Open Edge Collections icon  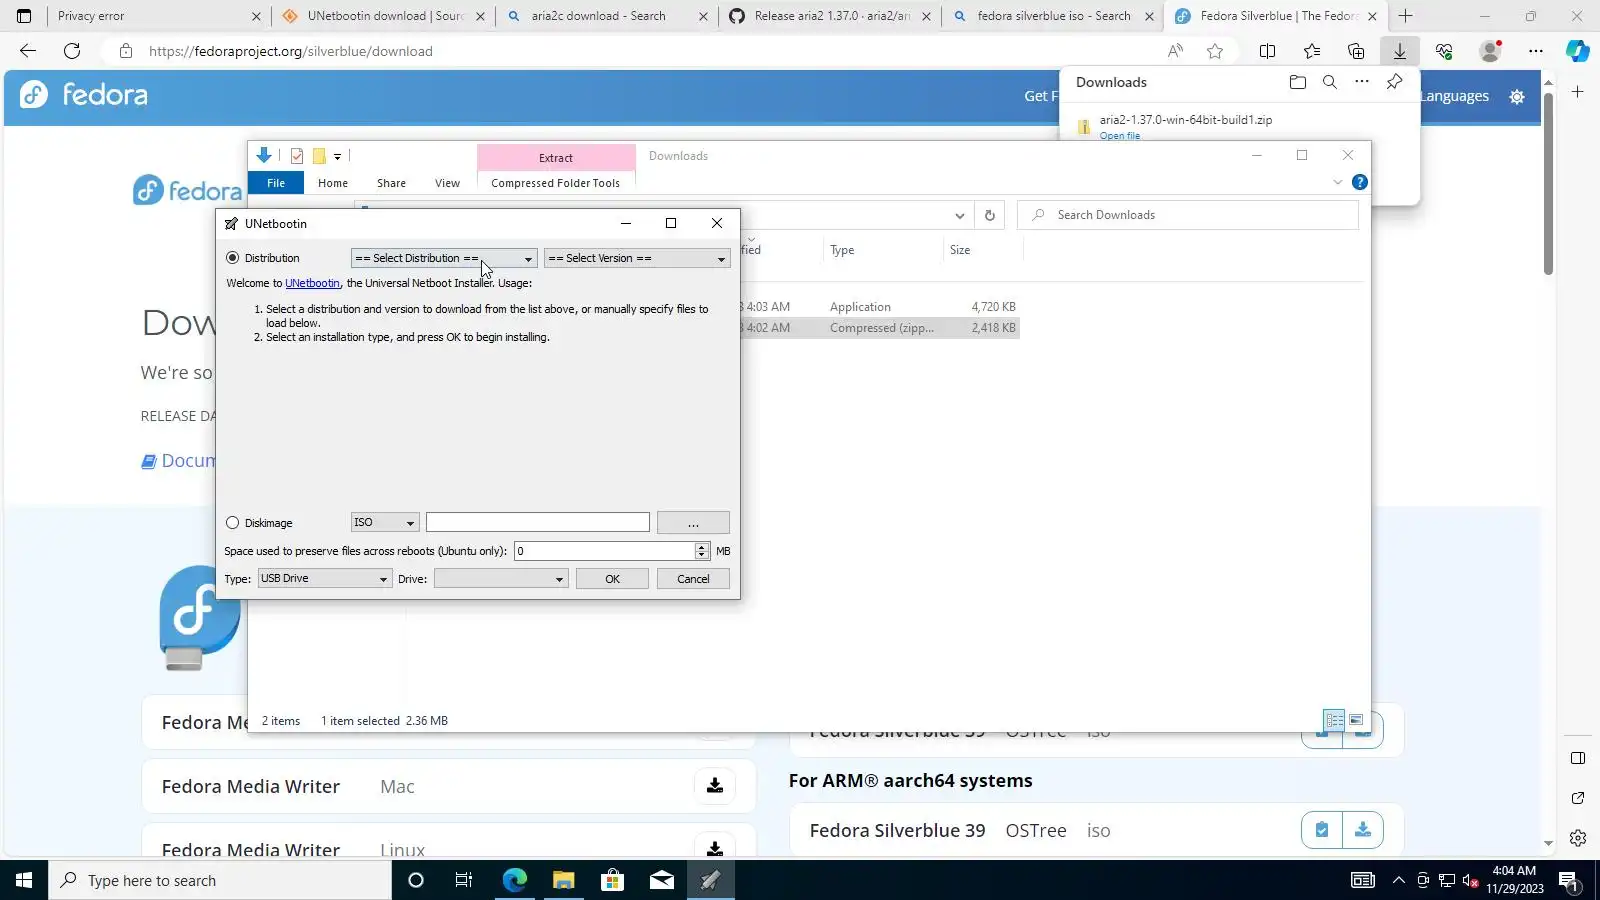pyautogui.click(x=1356, y=51)
